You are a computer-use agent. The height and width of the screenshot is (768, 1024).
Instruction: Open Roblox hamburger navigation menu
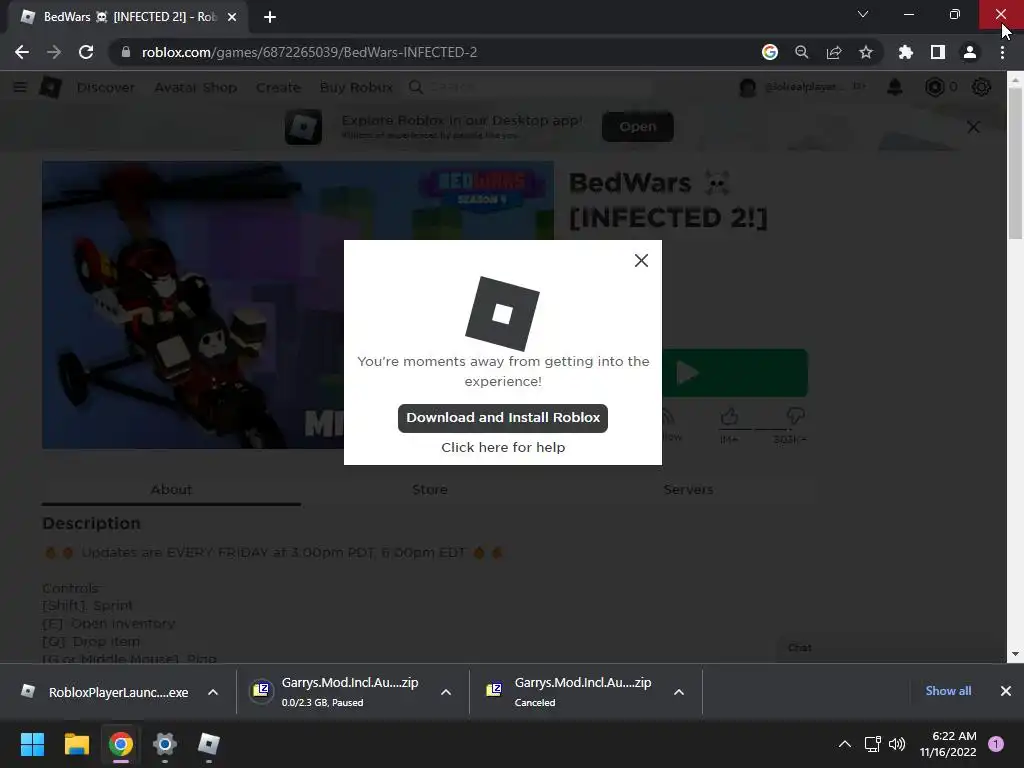tap(20, 87)
